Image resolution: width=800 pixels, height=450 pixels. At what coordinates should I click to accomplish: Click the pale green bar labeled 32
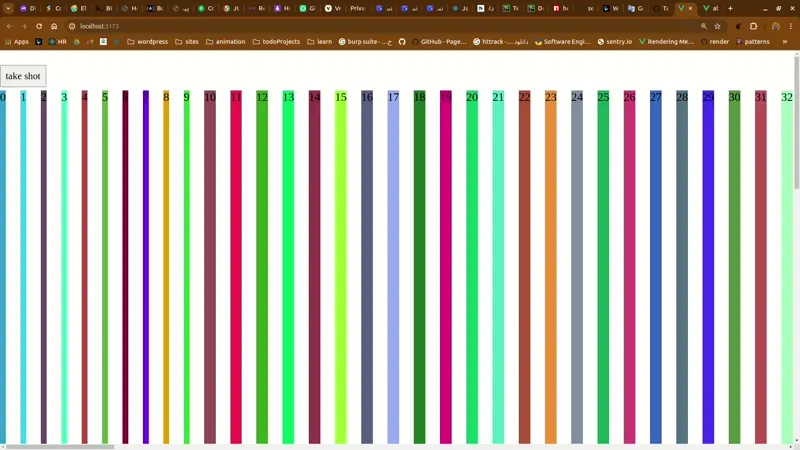(x=787, y=266)
